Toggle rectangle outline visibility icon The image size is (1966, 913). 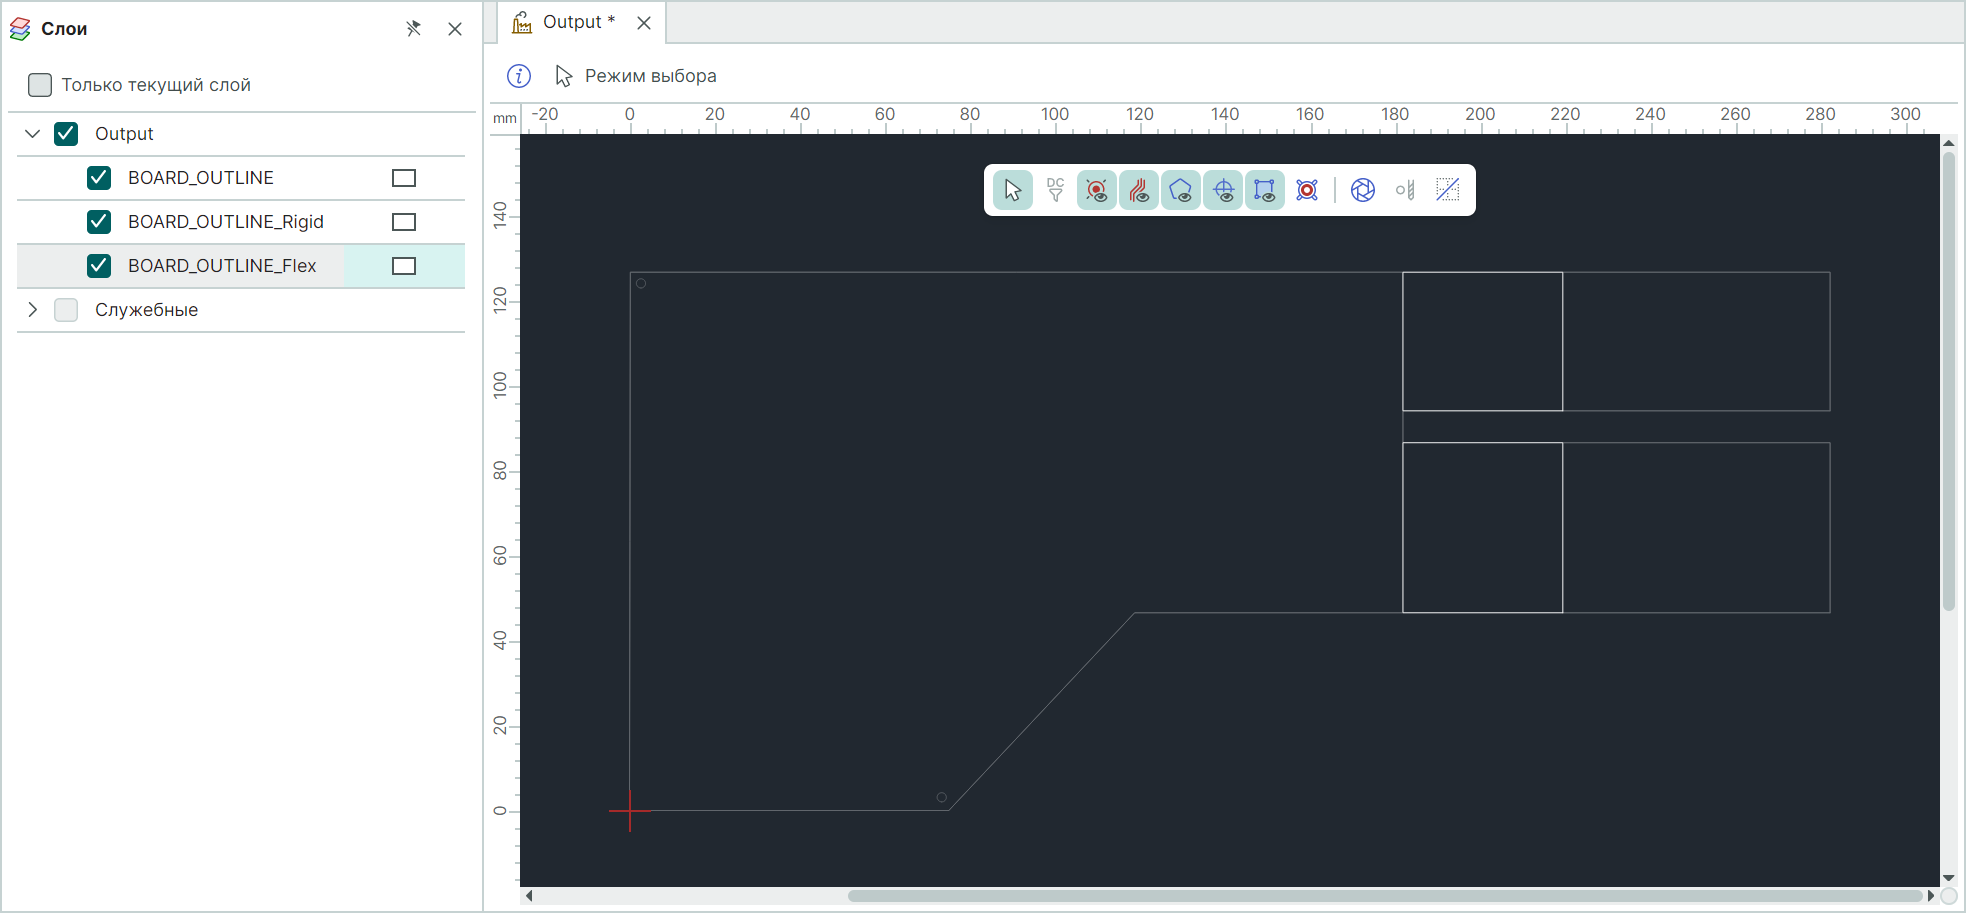pos(1265,190)
